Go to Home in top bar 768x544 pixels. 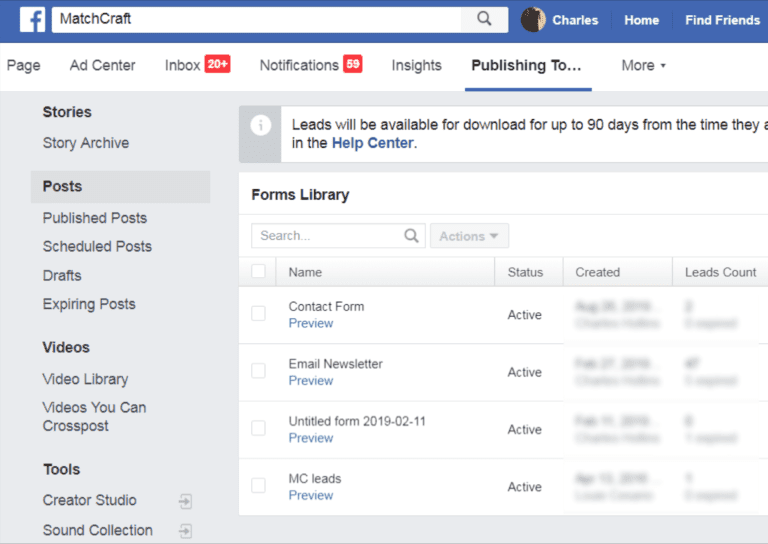[x=642, y=20]
